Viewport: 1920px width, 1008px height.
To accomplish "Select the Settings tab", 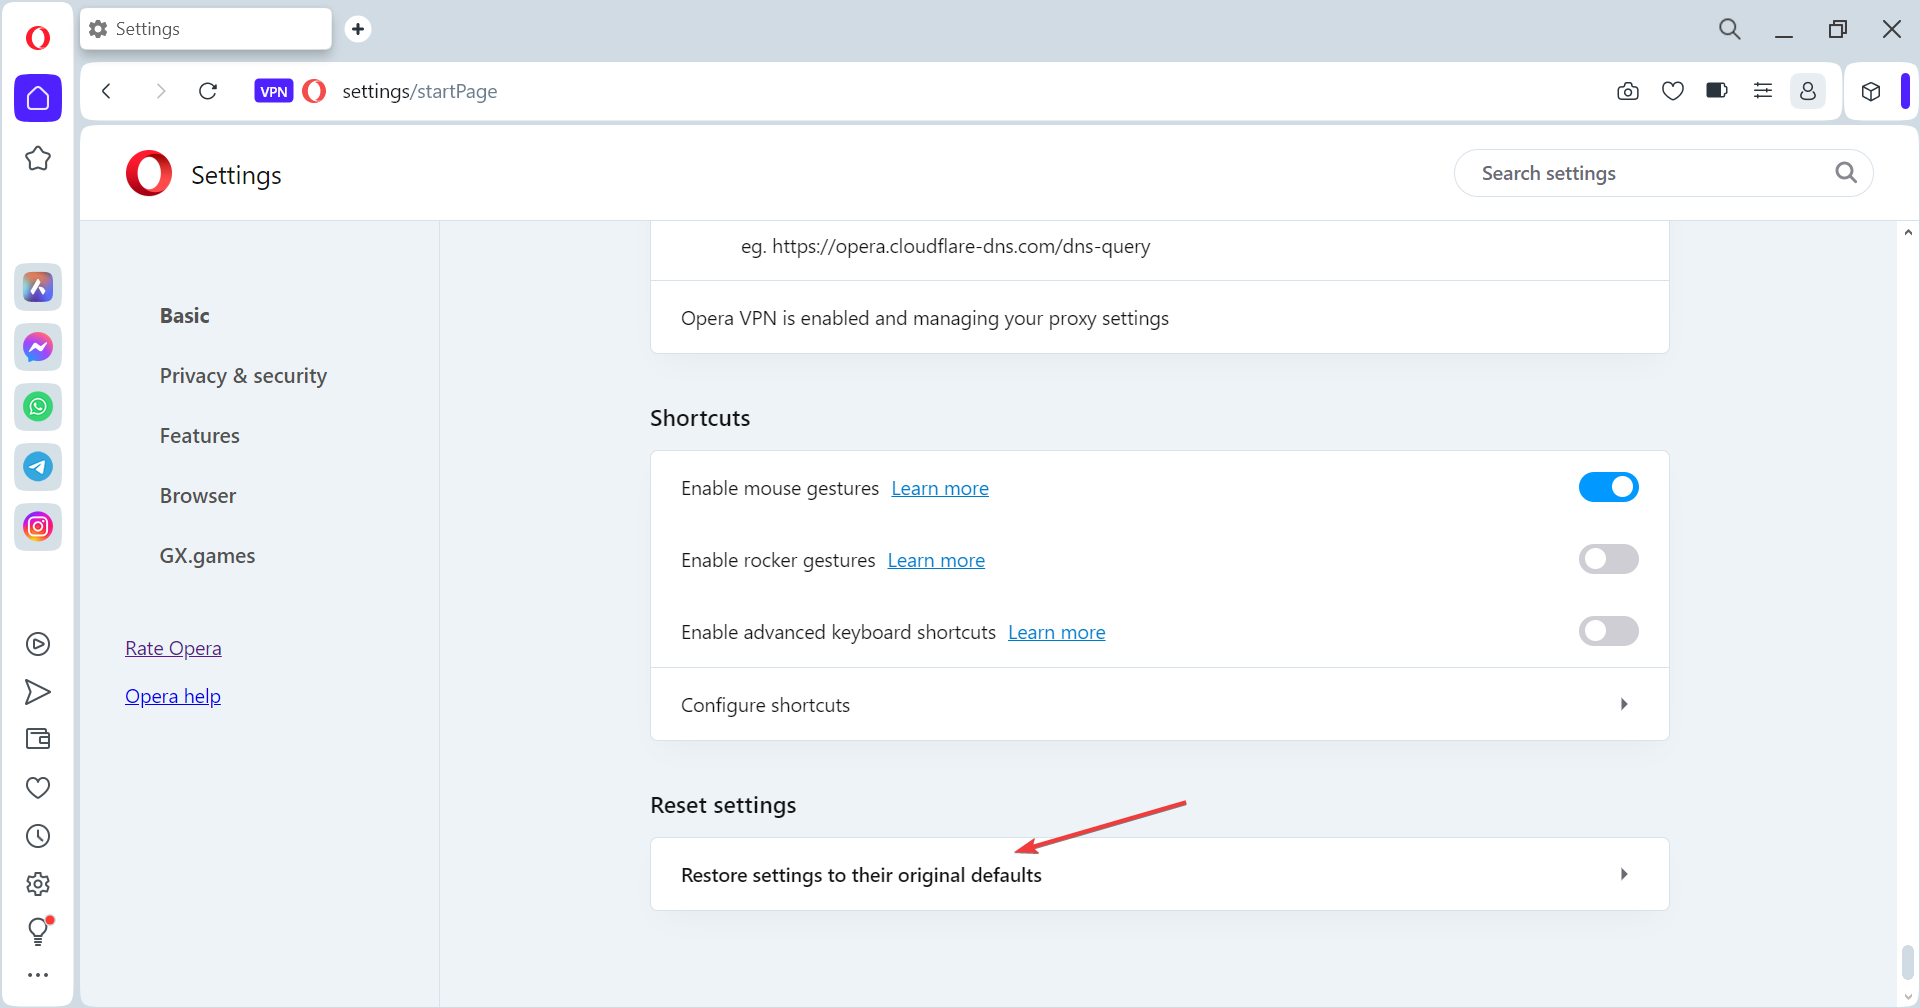I will pos(206,29).
